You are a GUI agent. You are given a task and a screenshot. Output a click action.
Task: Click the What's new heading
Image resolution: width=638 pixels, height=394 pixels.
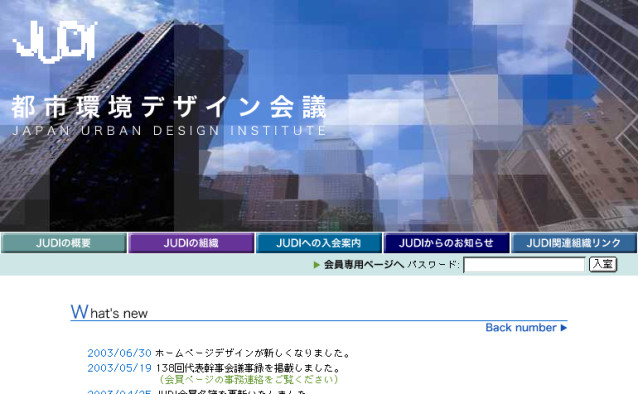coord(109,312)
